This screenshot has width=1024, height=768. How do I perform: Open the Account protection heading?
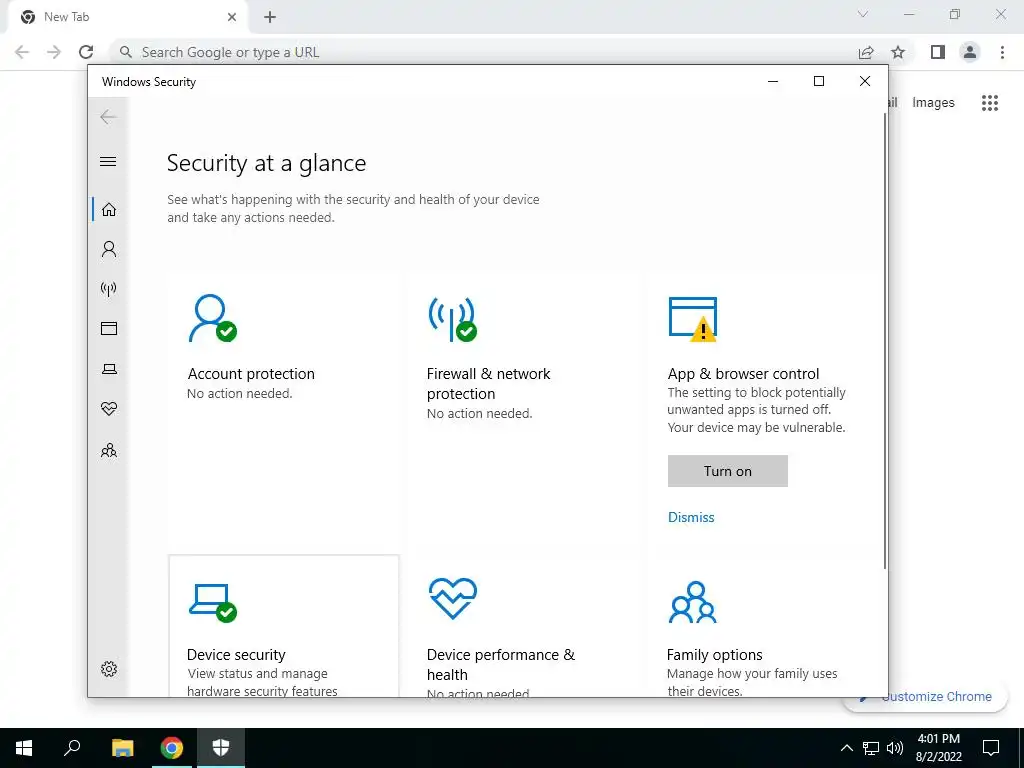(251, 374)
